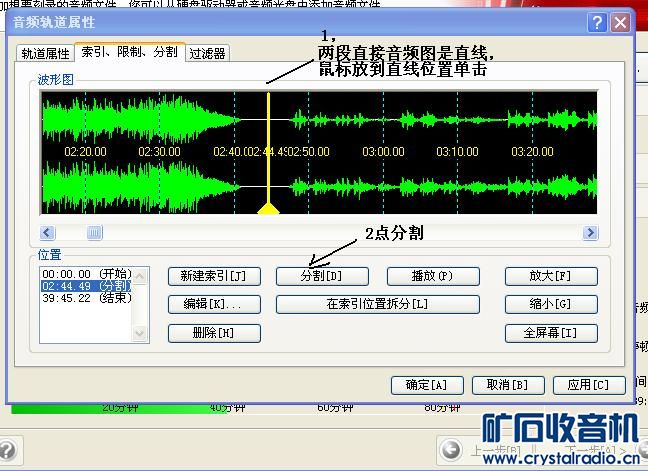Open full screen with 全屏幕[I]

[x=551, y=333]
